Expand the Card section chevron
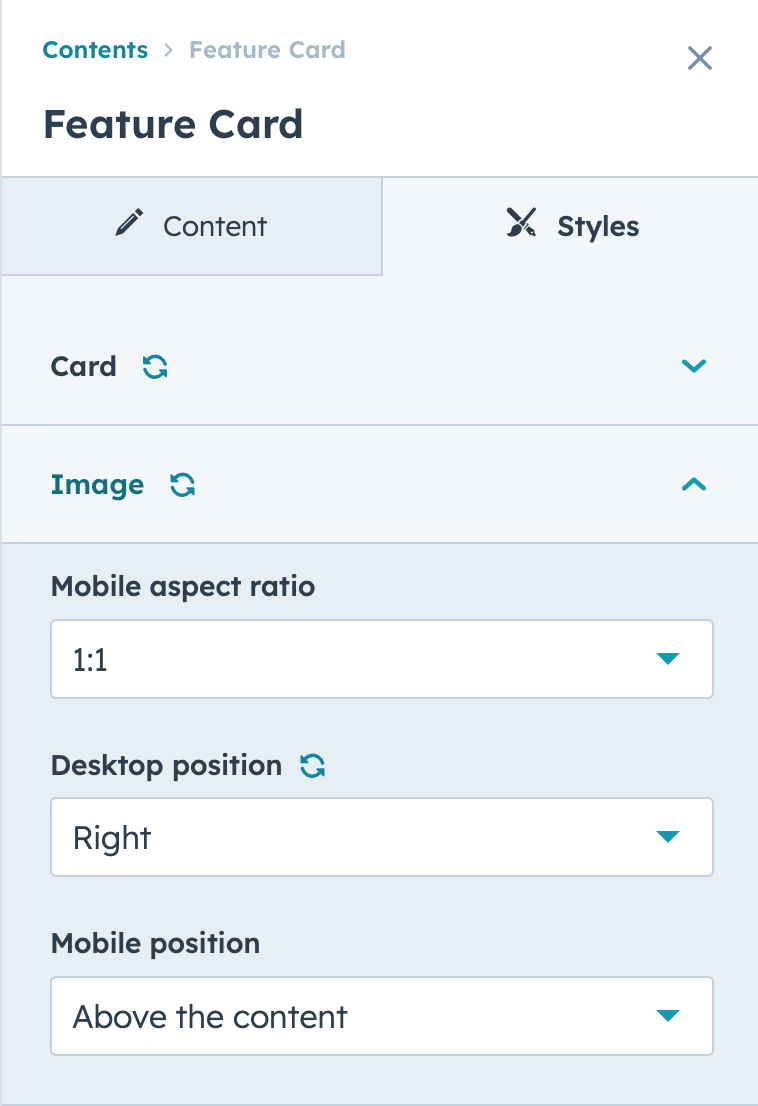This screenshot has width=758, height=1106. 694,365
